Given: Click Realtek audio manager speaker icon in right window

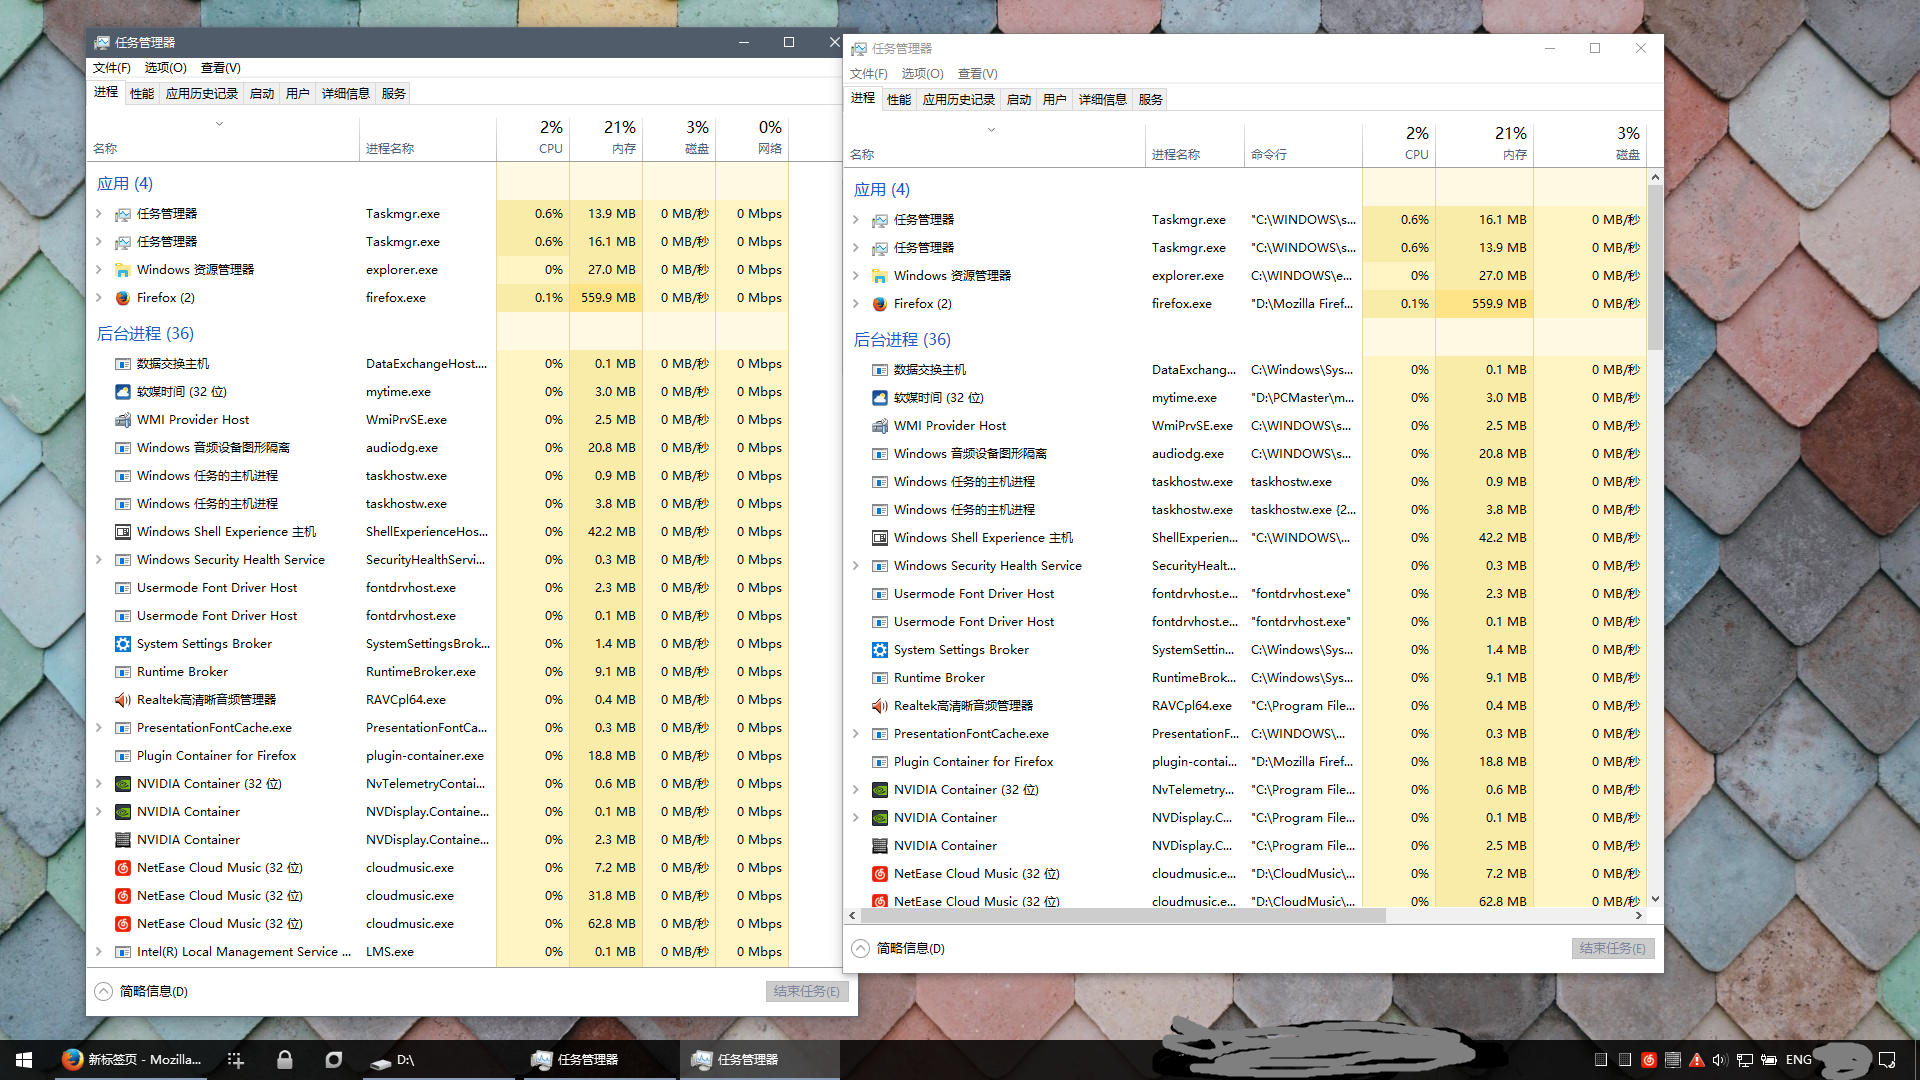Looking at the screenshot, I should click(880, 706).
